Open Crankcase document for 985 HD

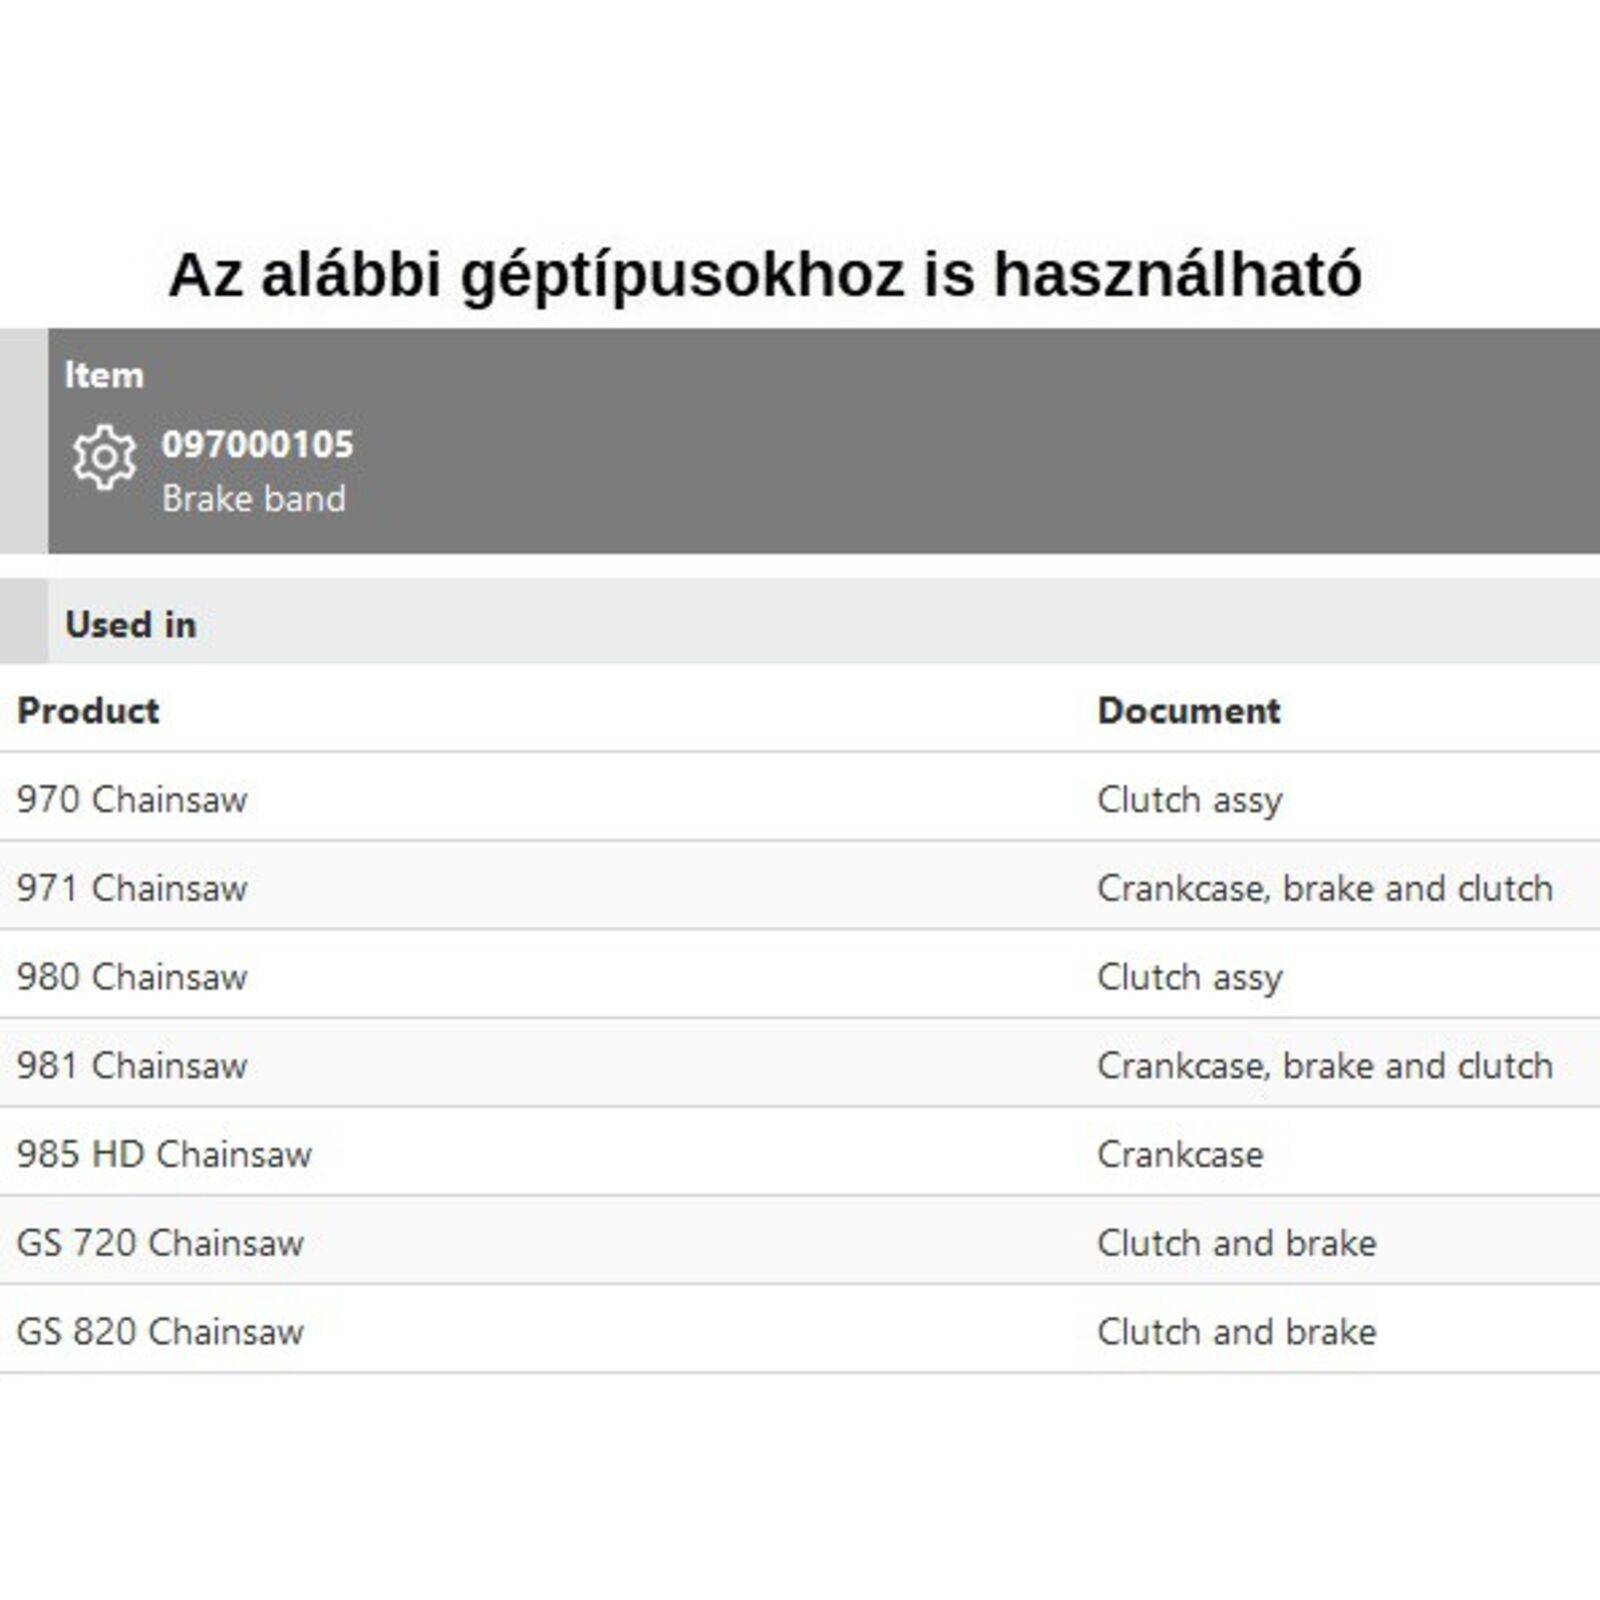1180,1154
